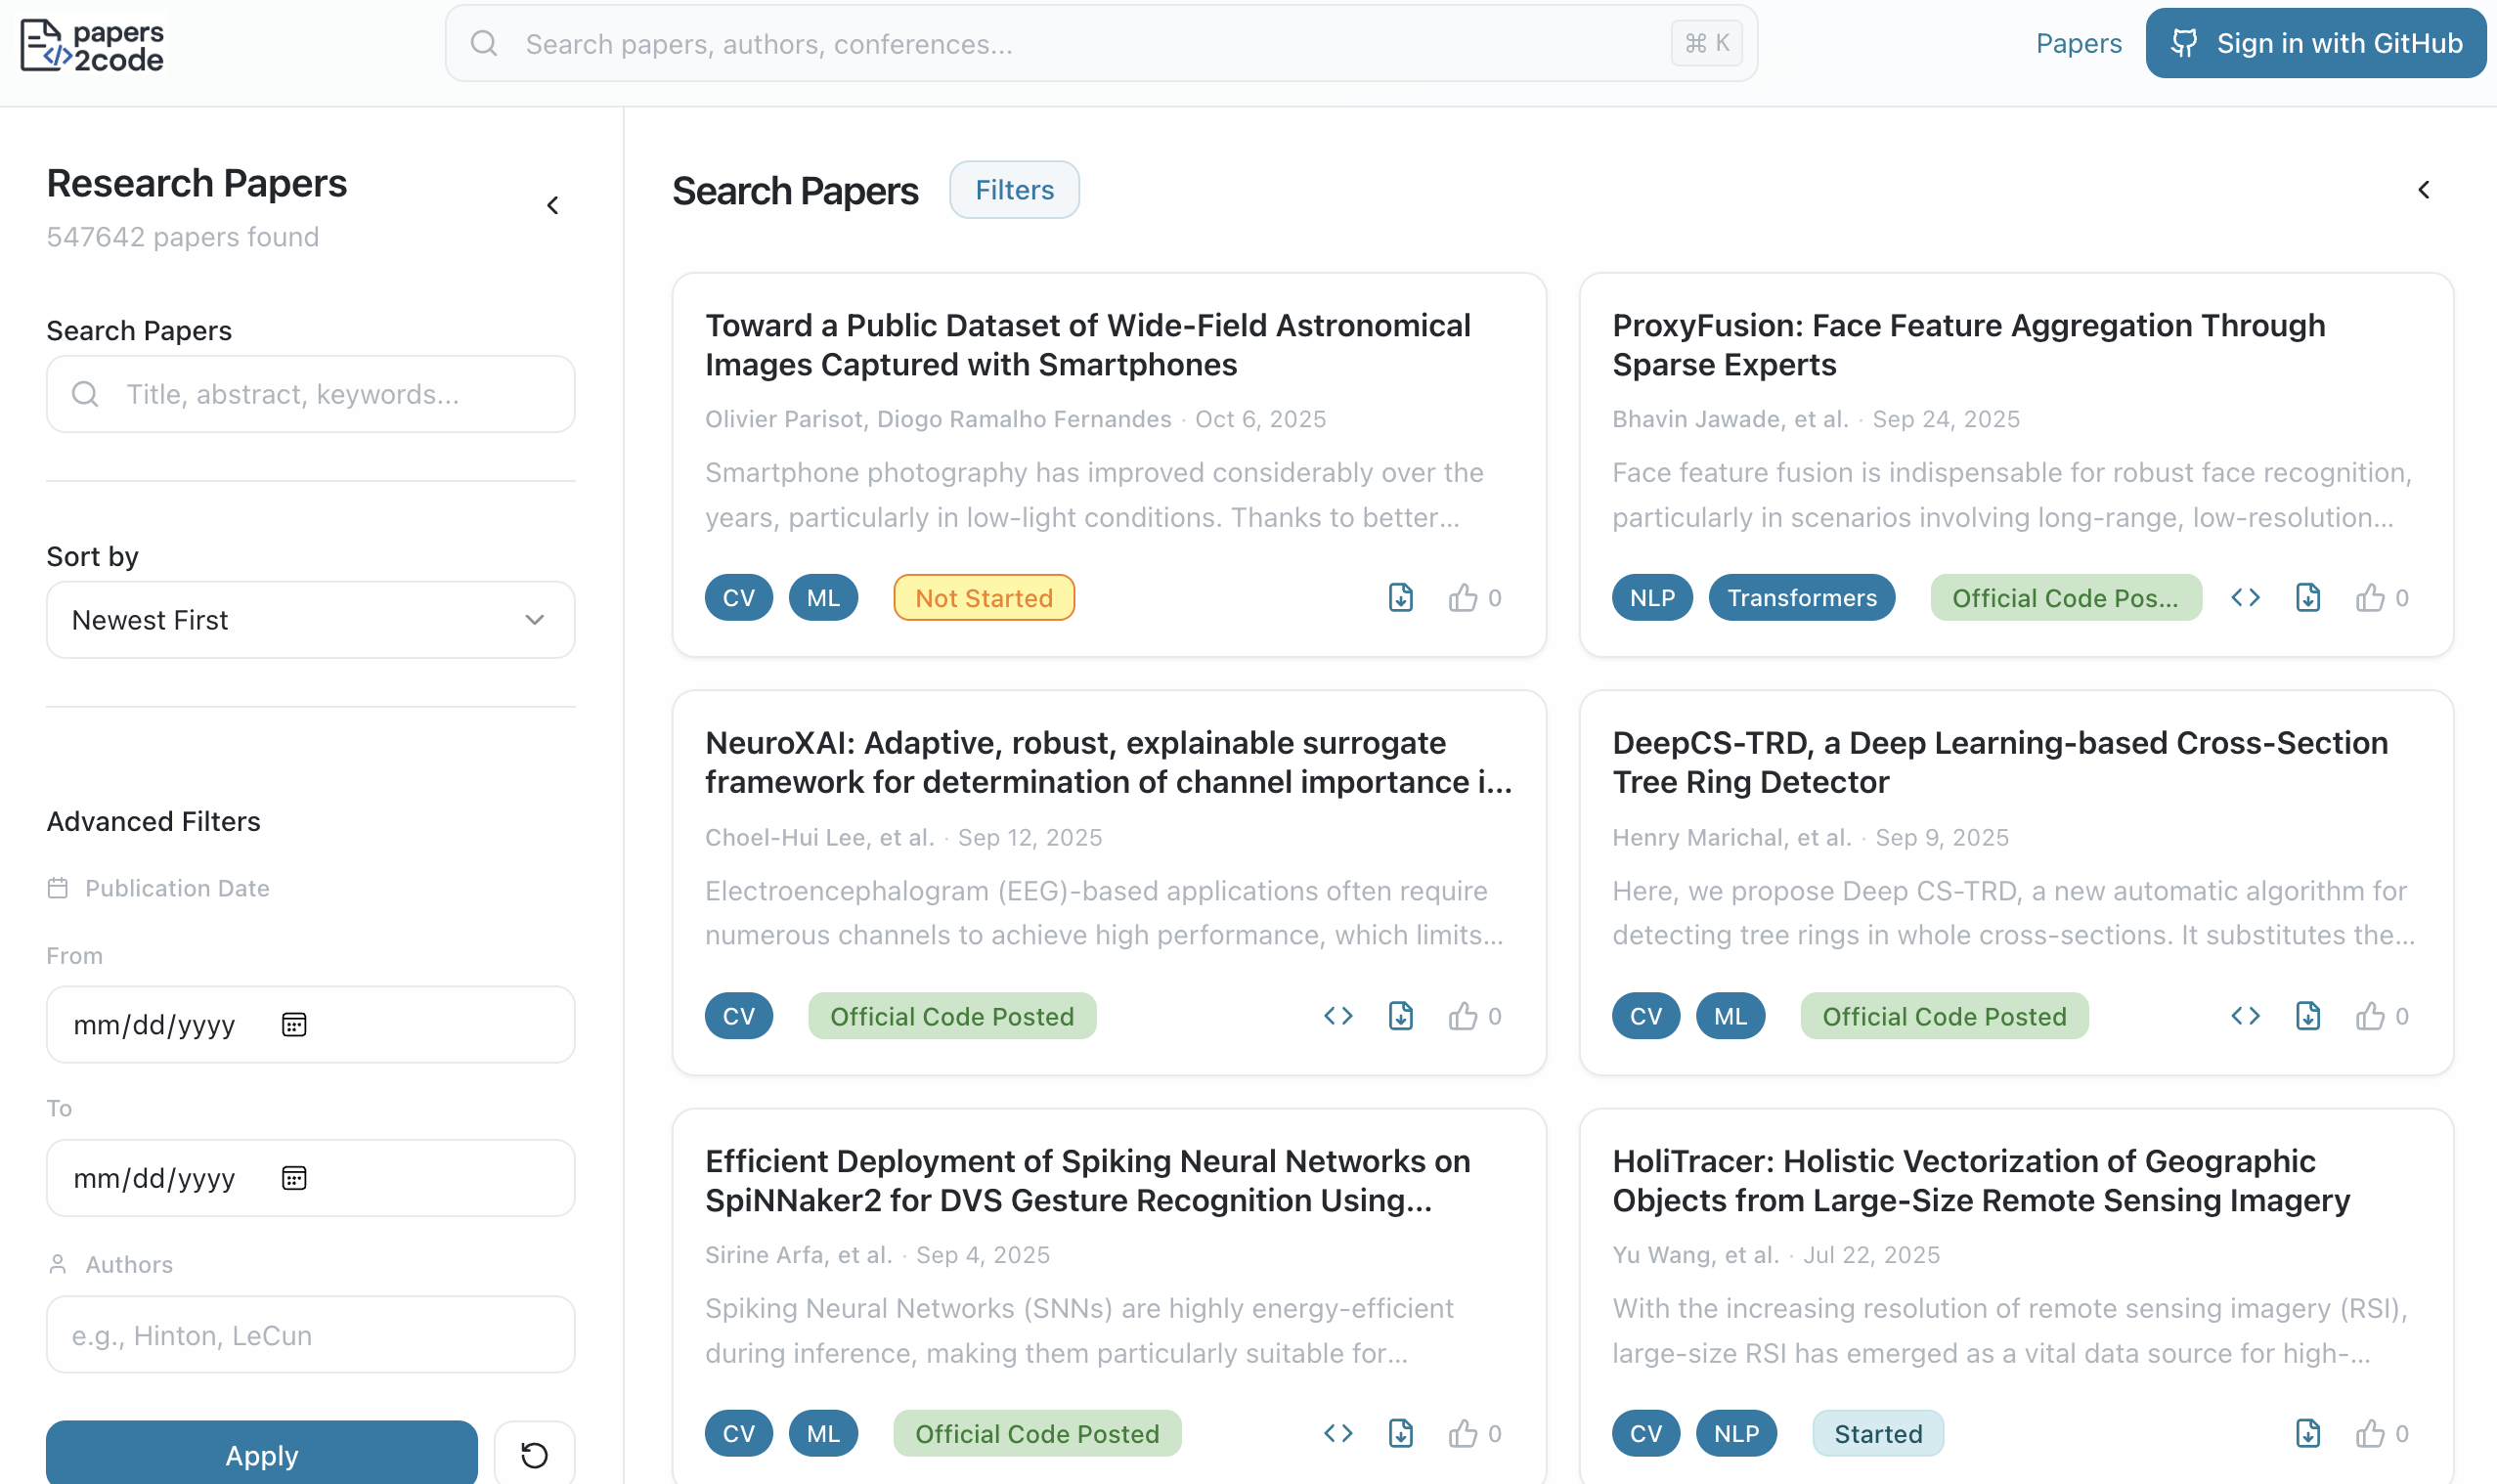Open the Papers nav link
Image resolution: width=2497 pixels, height=1484 pixels.
click(x=2078, y=44)
